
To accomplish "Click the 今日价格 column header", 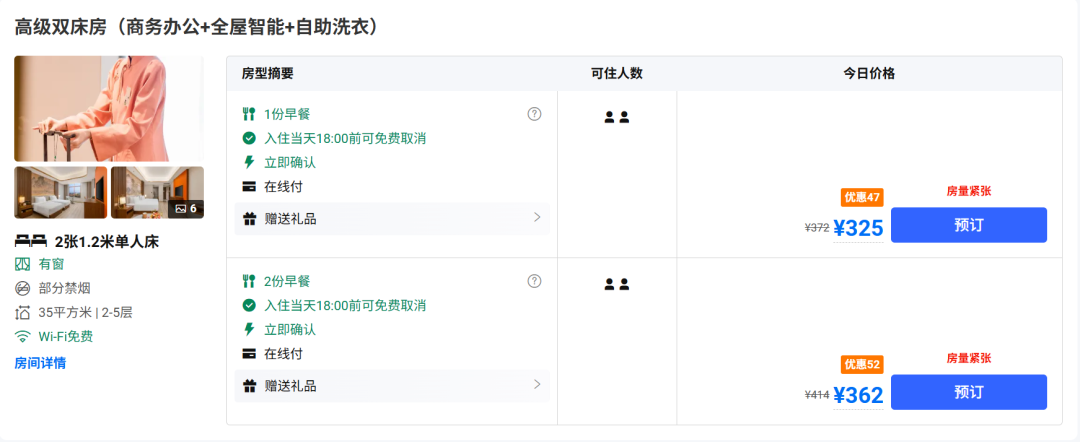I will [x=868, y=73].
